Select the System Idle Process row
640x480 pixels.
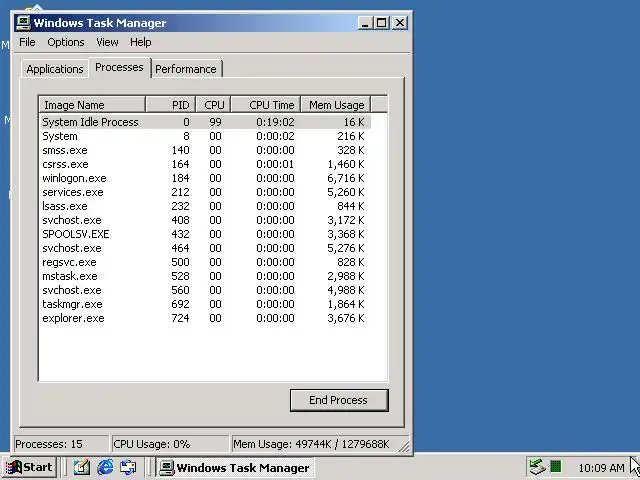(x=206, y=122)
